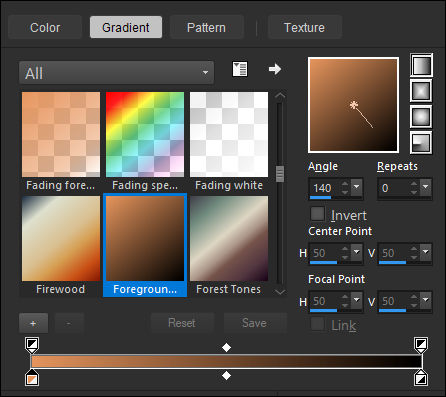
Task: Switch to the Pattern tab
Action: (x=206, y=27)
